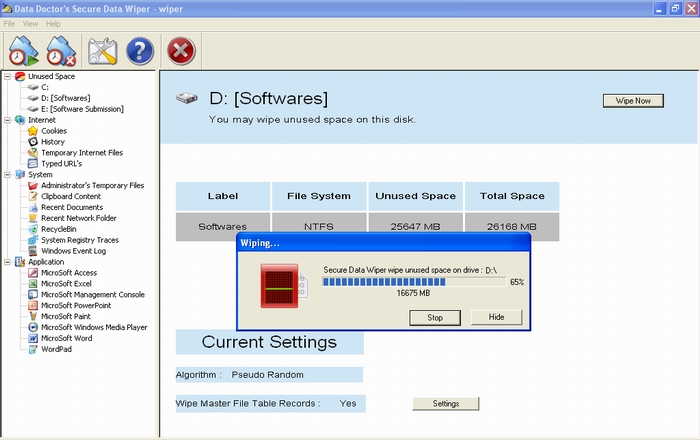
Task: Click the Wipe Now button
Action: click(x=633, y=101)
